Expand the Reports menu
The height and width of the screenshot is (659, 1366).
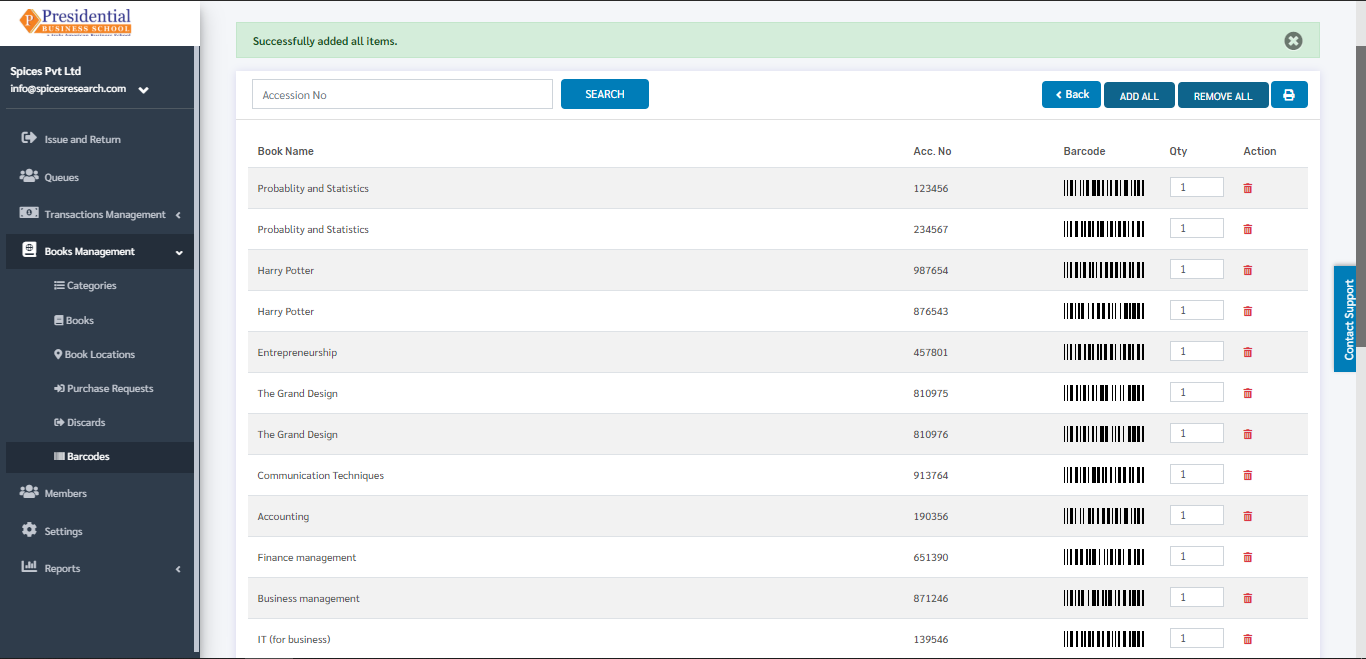pyautogui.click(x=100, y=568)
